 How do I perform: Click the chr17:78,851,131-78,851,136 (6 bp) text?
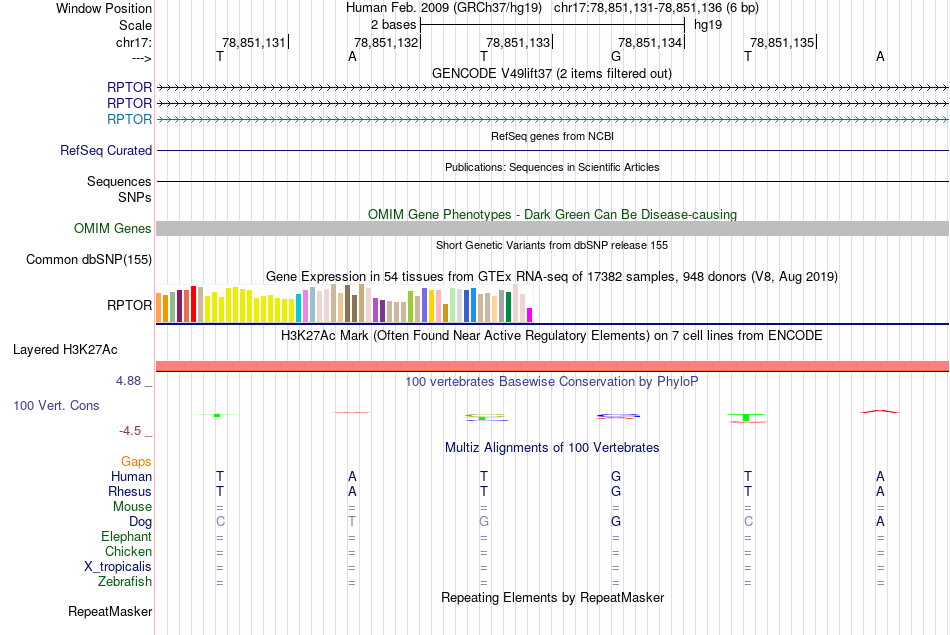pos(656,8)
